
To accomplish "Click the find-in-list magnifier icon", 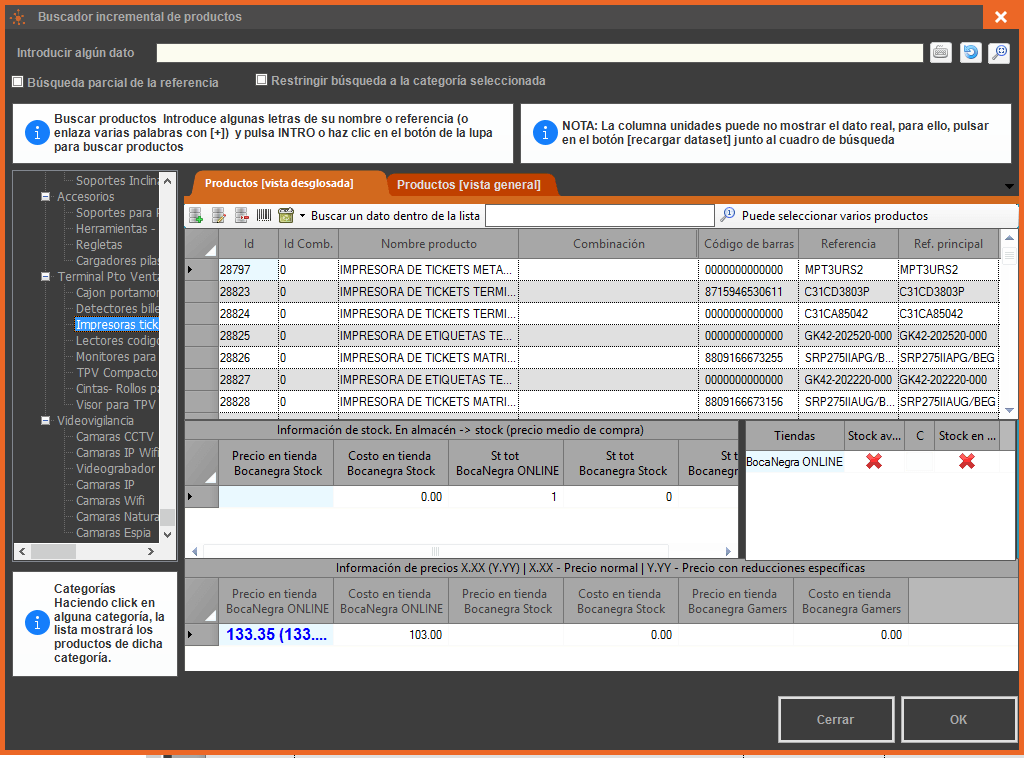I will click(x=728, y=215).
